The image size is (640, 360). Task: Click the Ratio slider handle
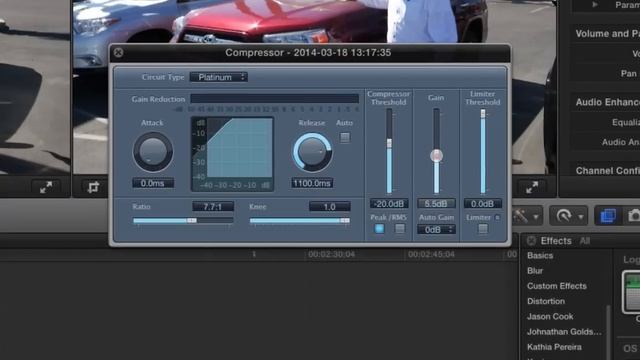coord(191,220)
